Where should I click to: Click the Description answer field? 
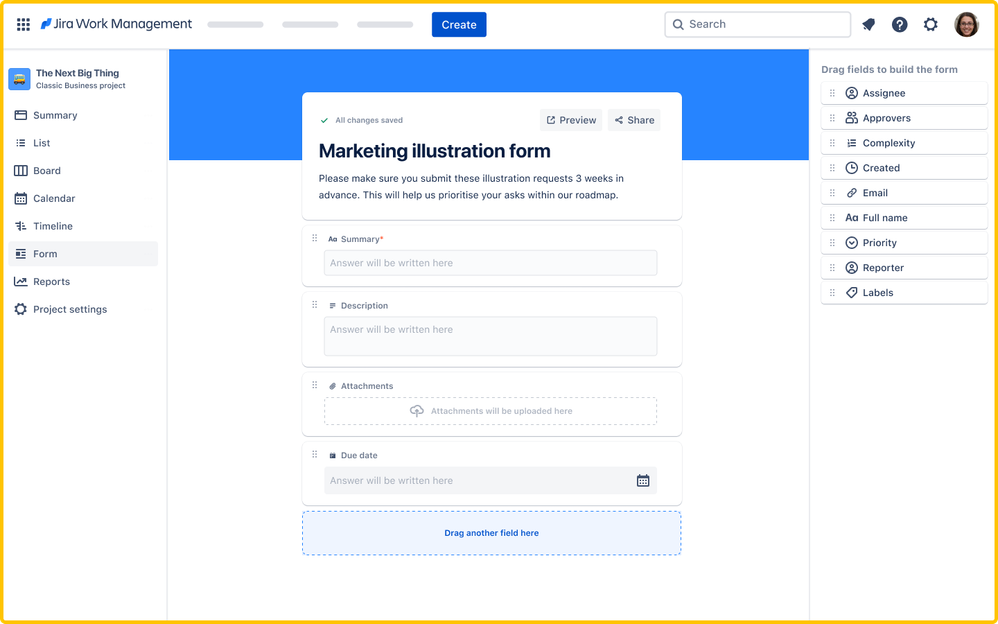click(x=490, y=336)
